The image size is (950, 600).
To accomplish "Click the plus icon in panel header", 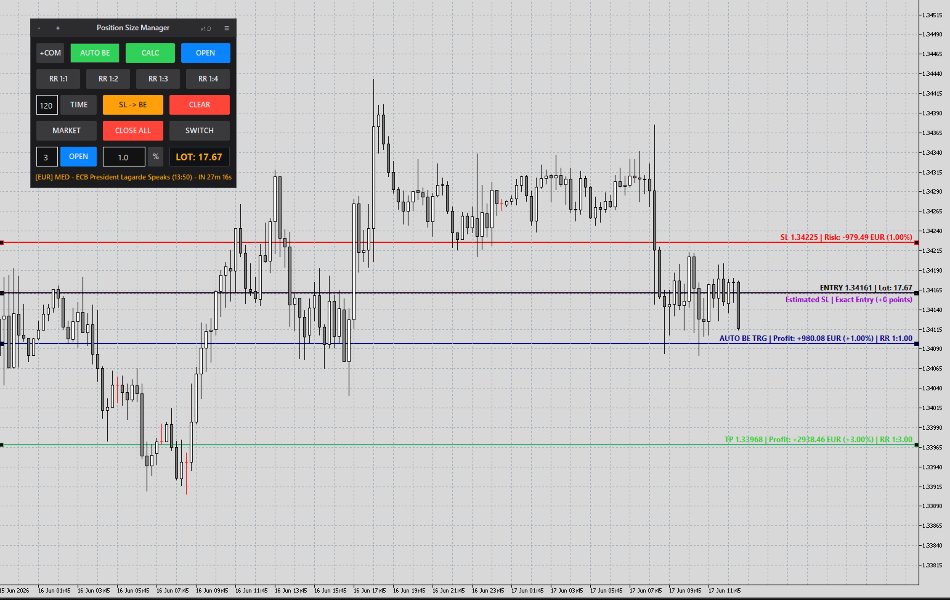I will [58, 28].
